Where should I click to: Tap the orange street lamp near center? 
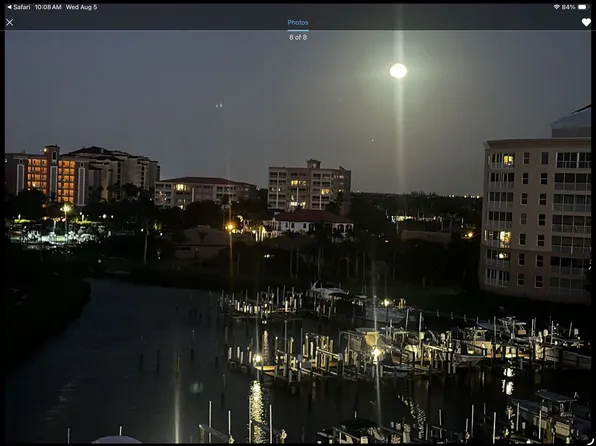point(230,227)
